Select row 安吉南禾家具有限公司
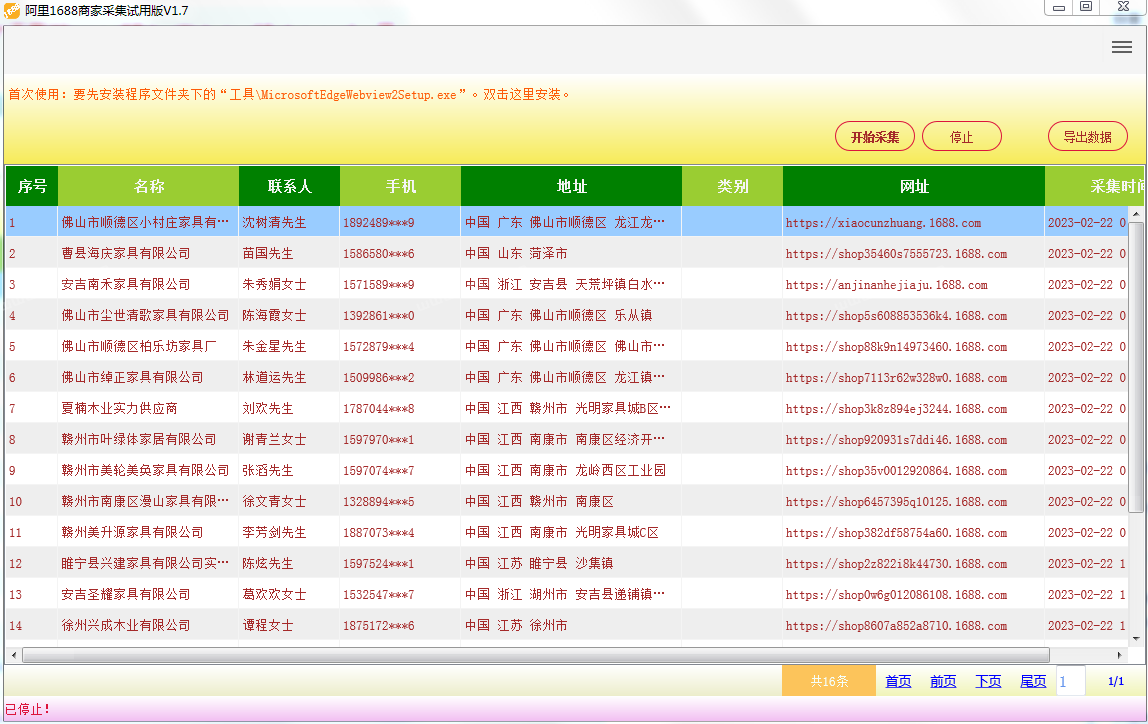 [x=568, y=284]
